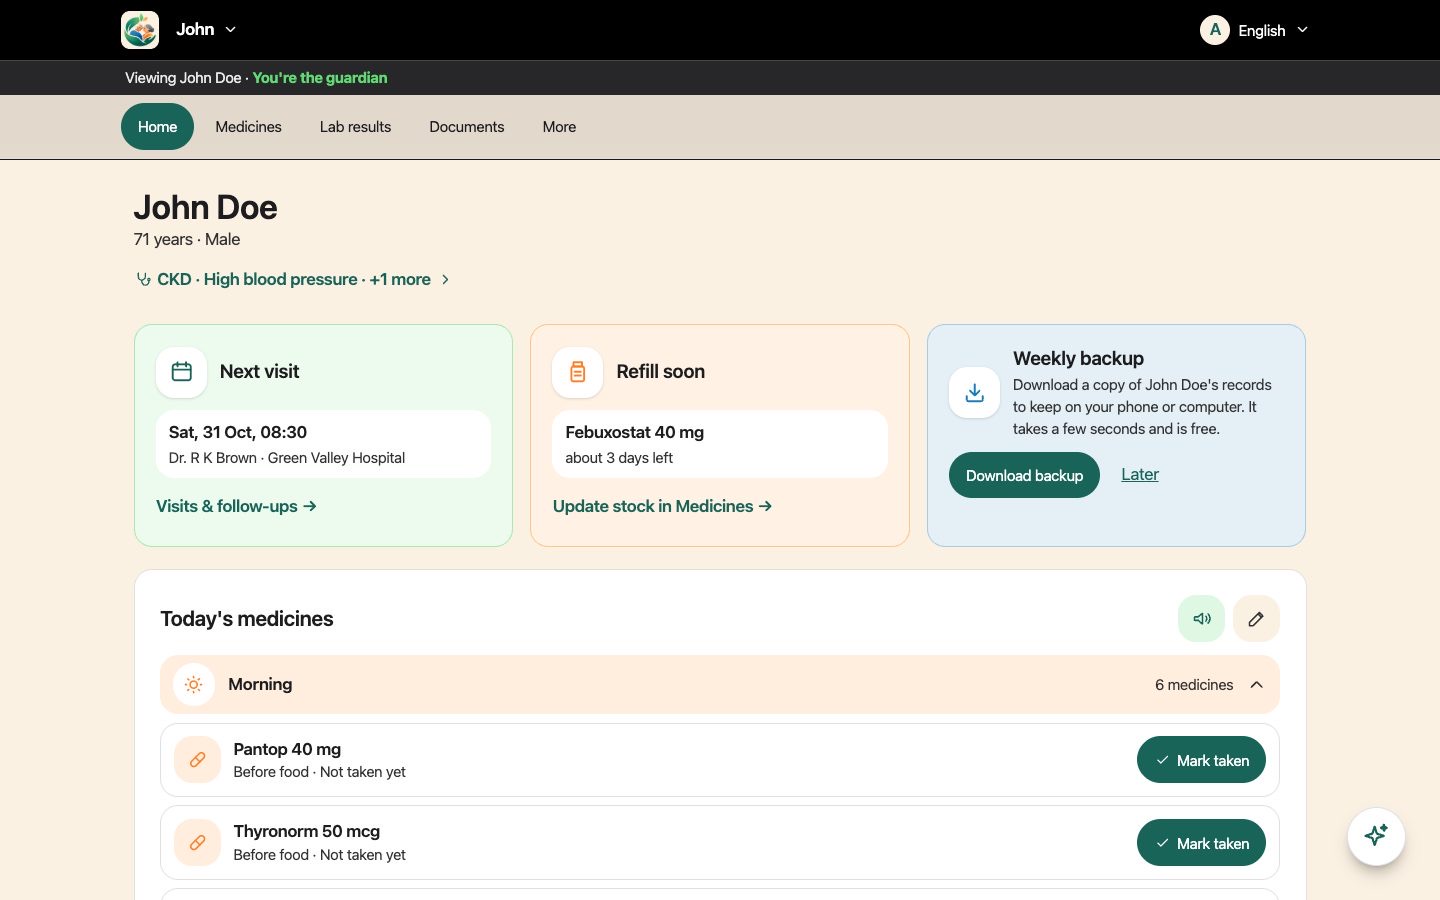Open the More menu tab
This screenshot has height=900, width=1440.
pos(559,127)
